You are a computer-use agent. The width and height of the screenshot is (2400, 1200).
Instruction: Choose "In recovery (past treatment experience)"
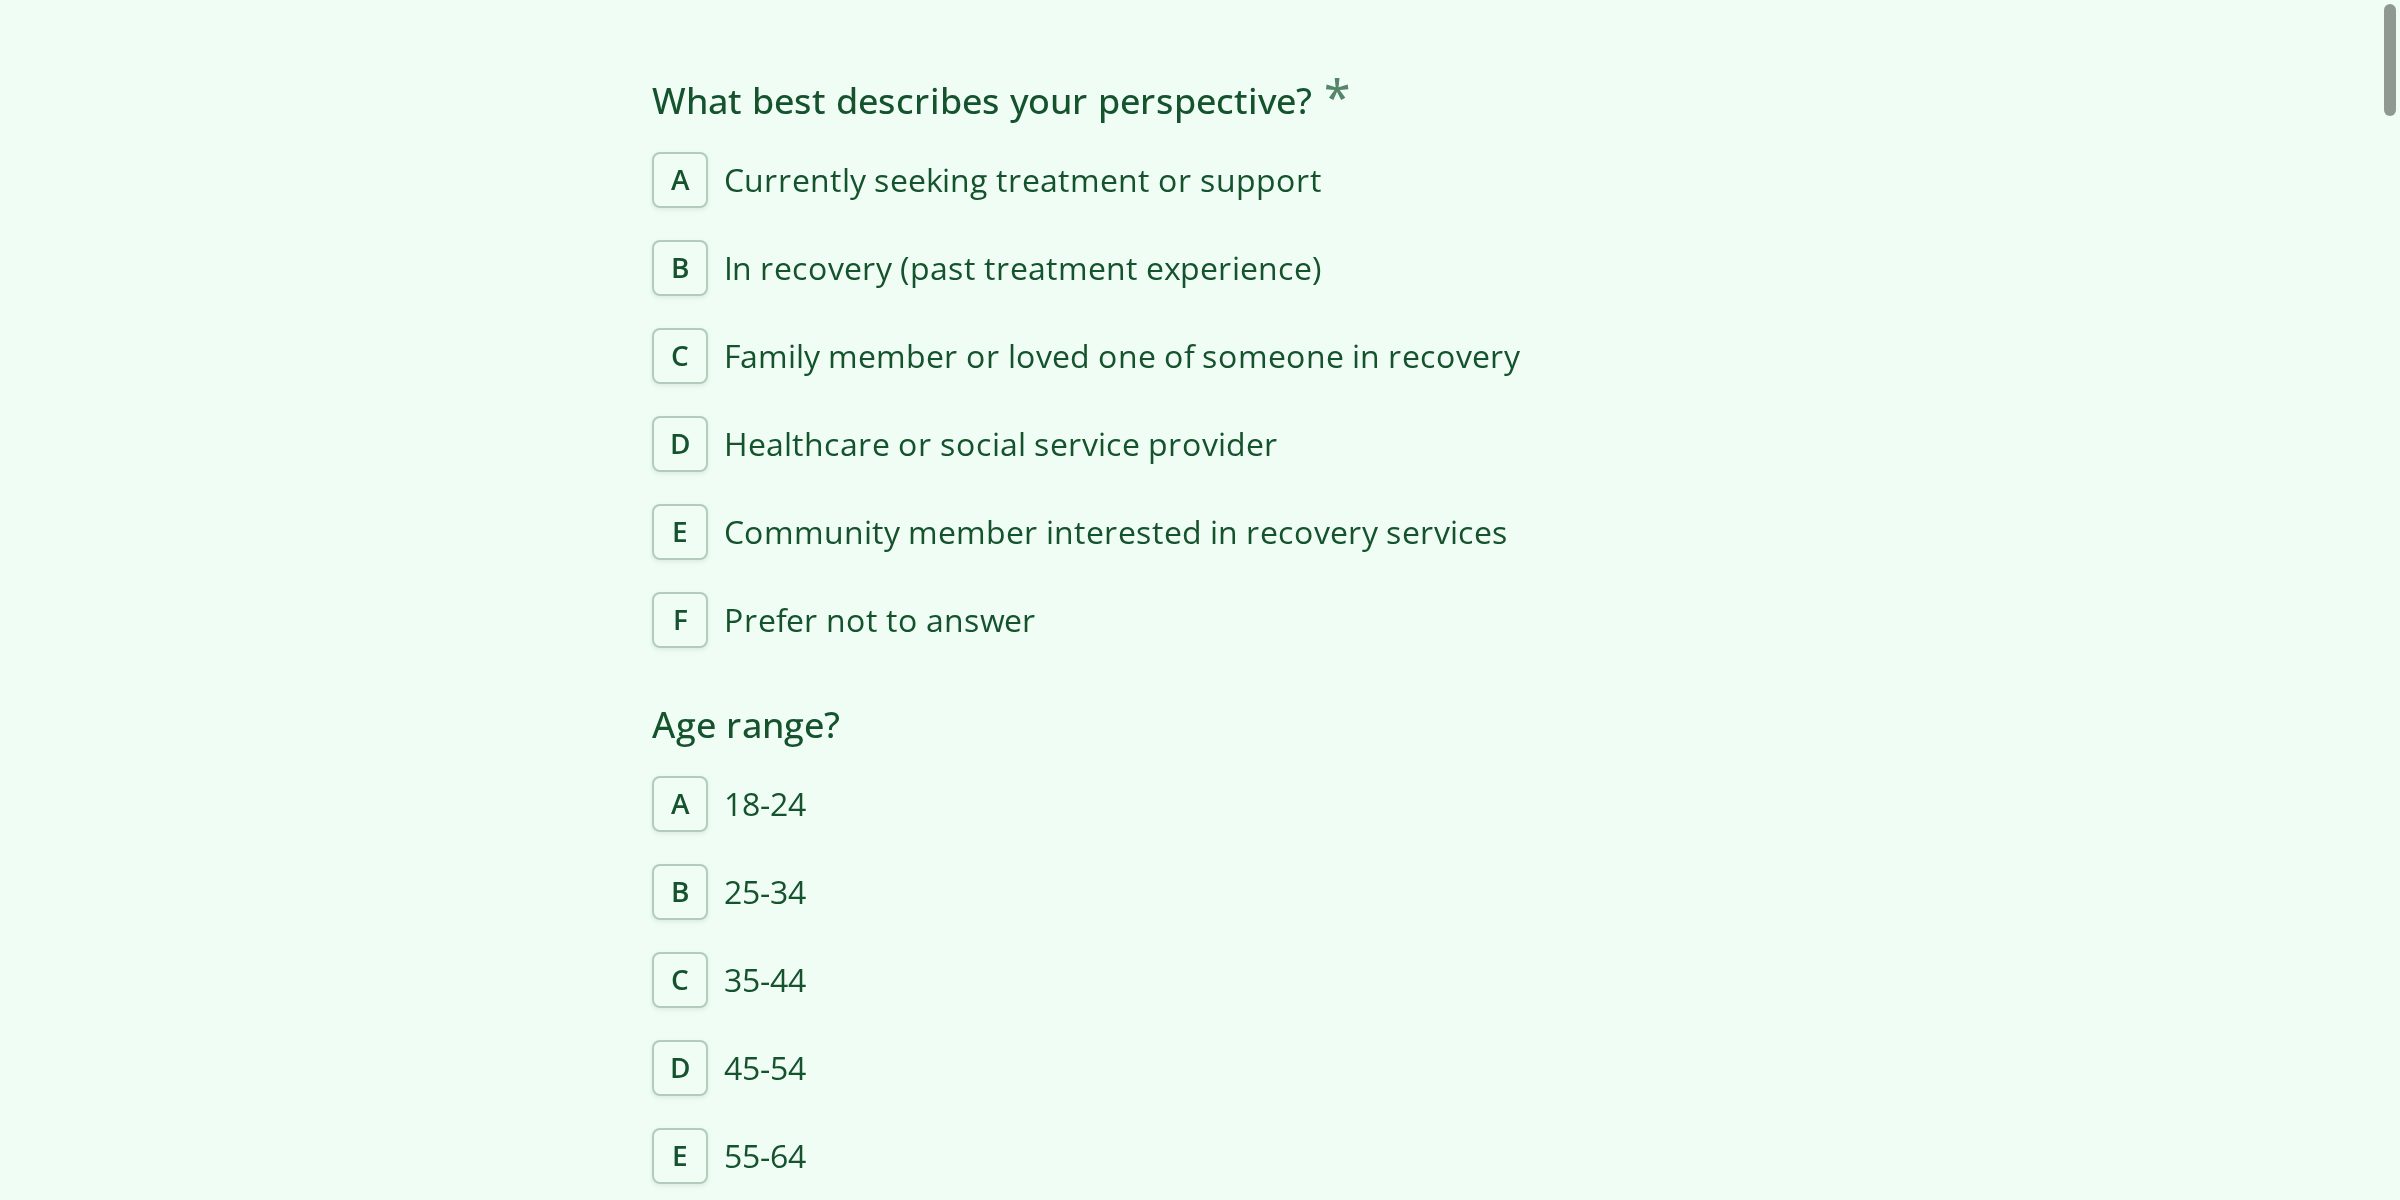pyautogui.click(x=1021, y=268)
